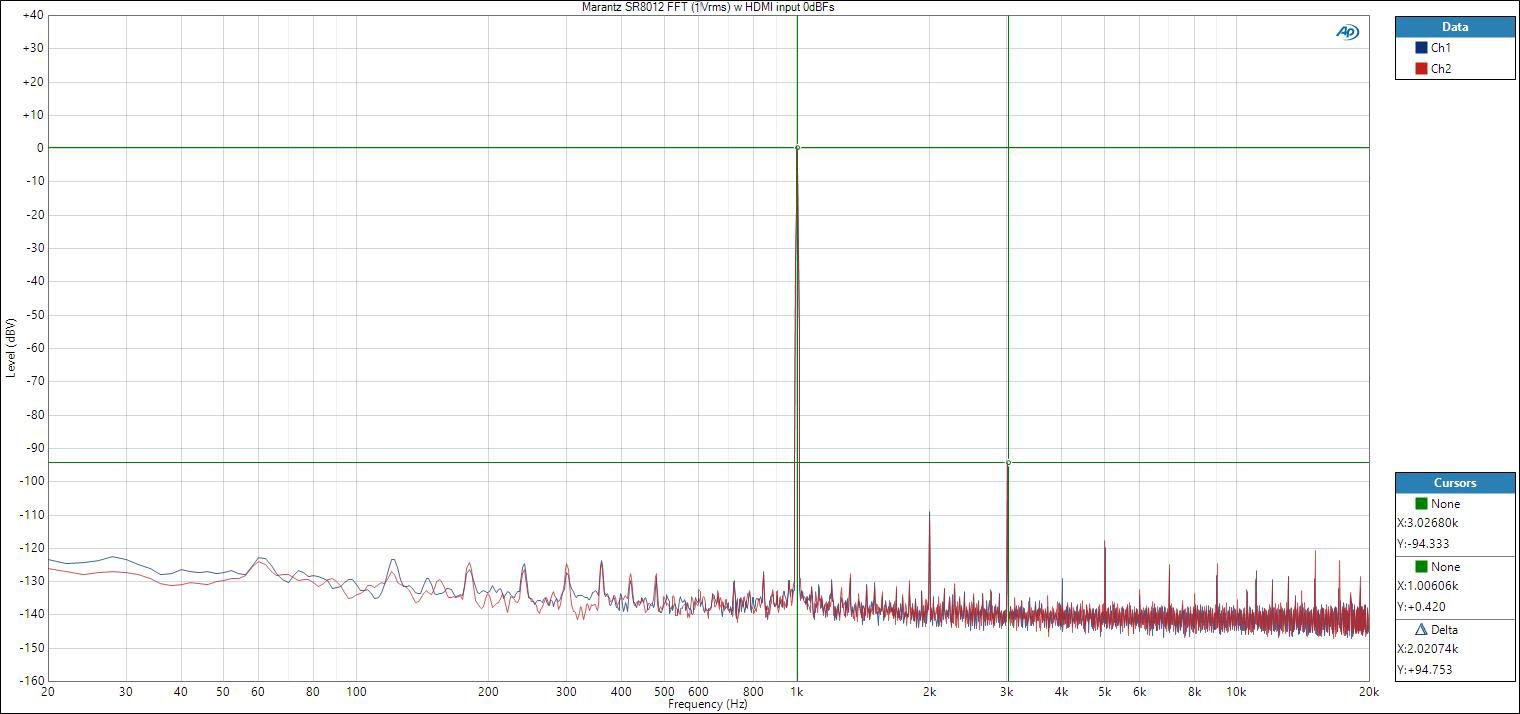1520x714 pixels.
Task: Click the Audio Precision logo in the graph corner
Action: coord(1347,32)
